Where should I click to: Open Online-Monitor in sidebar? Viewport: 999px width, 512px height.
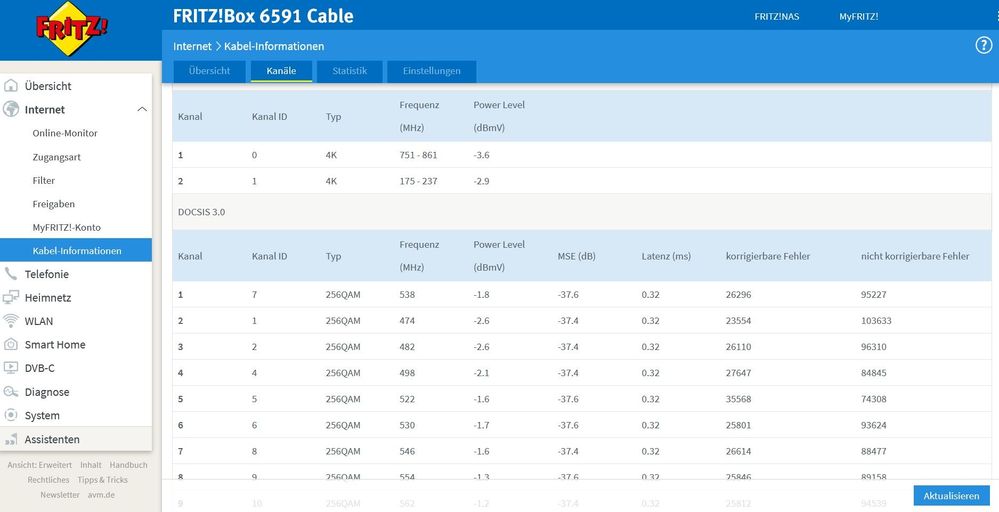click(x=65, y=133)
